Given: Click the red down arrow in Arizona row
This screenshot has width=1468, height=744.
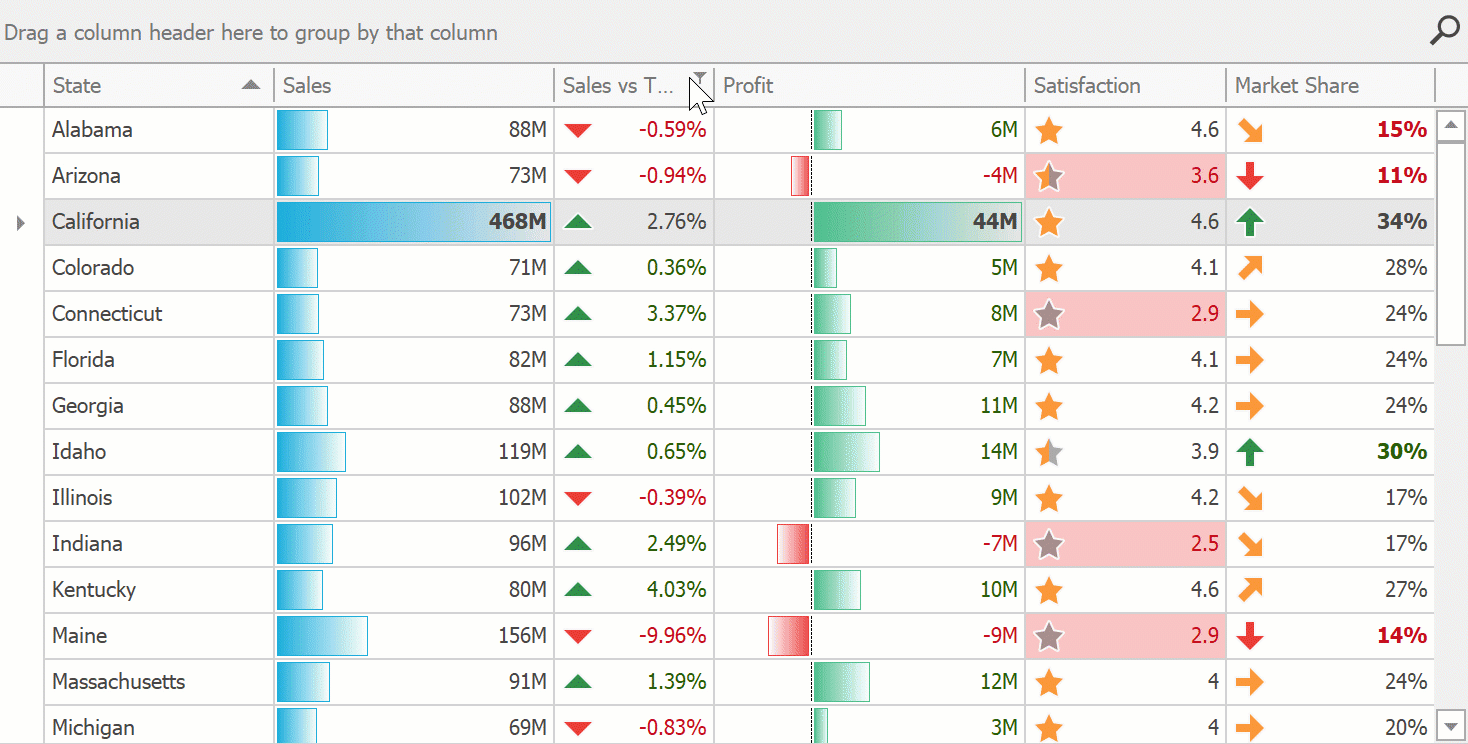Looking at the screenshot, I should 1250,176.
